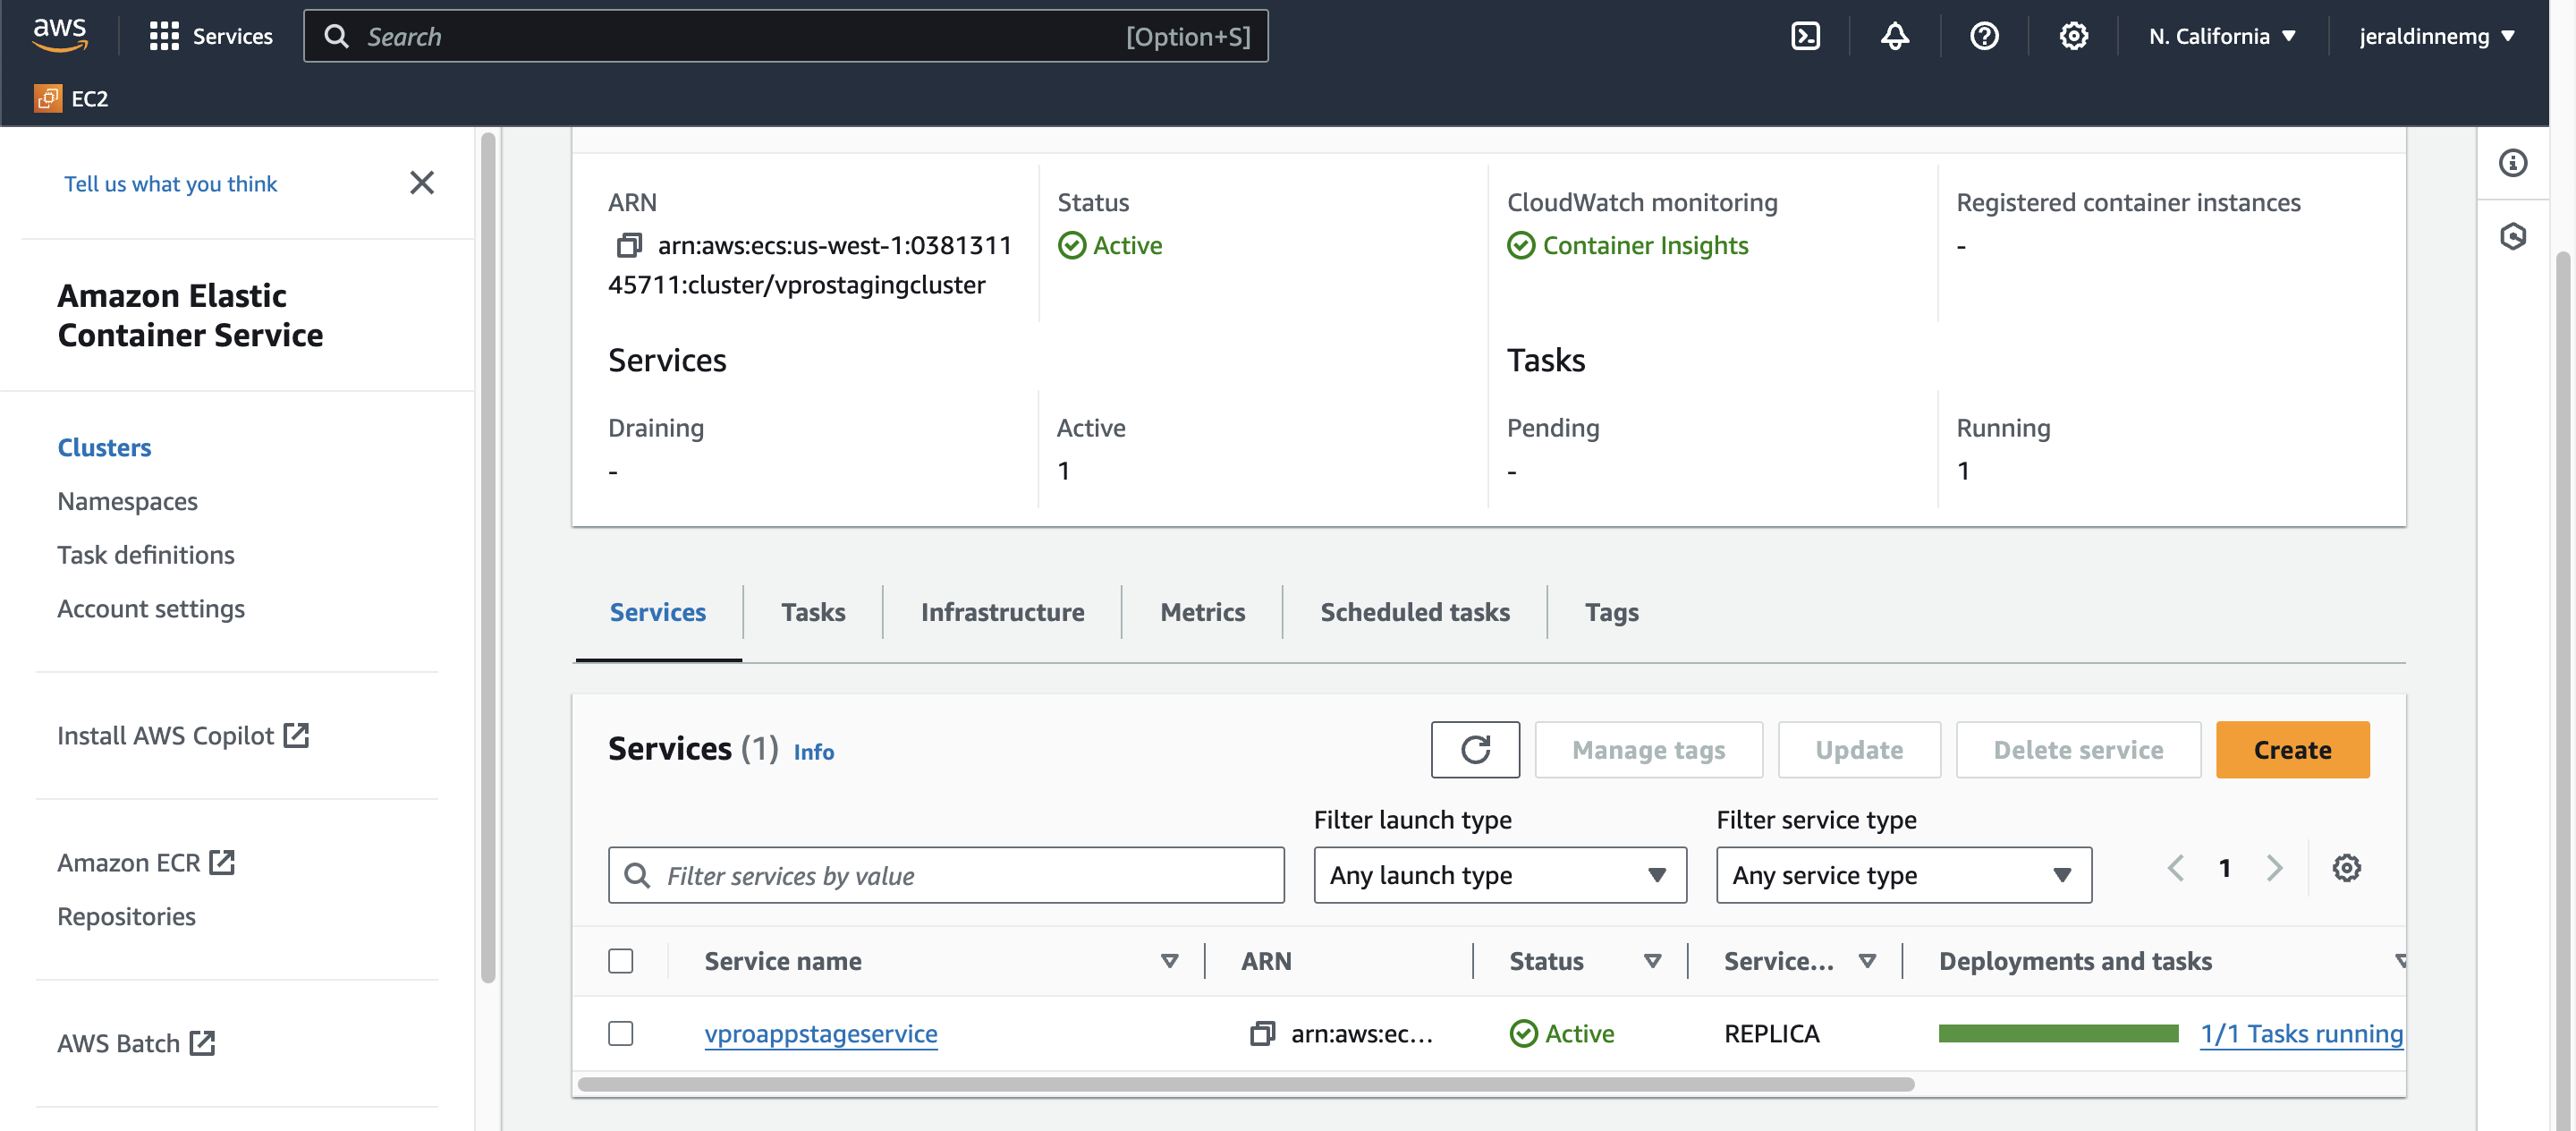This screenshot has width=2576, height=1131.
Task: Copy the vproappstageservice ARN
Action: (1262, 1033)
